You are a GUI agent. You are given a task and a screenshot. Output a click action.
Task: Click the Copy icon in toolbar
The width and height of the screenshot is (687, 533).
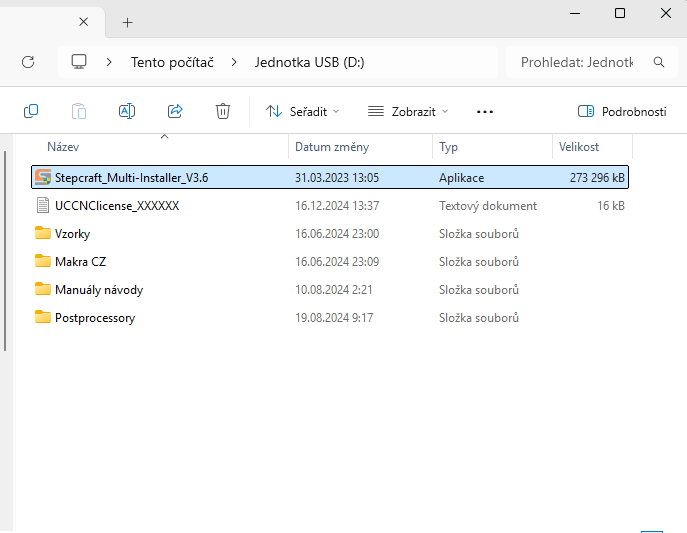pos(31,111)
